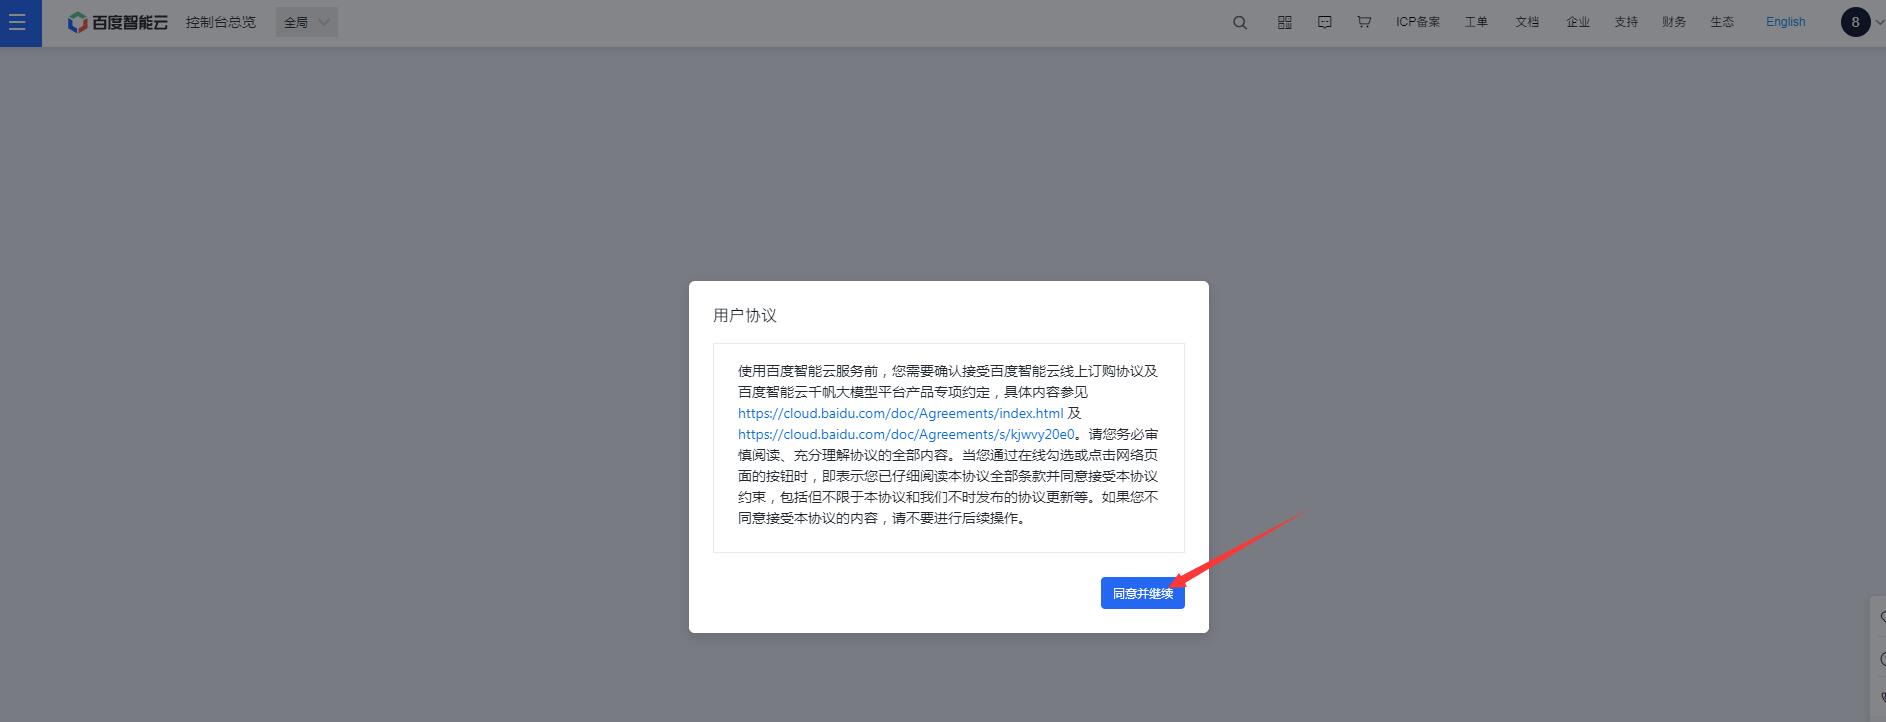The height and width of the screenshot is (722, 1886).
Task: Open the 财务 menu
Action: click(1674, 22)
